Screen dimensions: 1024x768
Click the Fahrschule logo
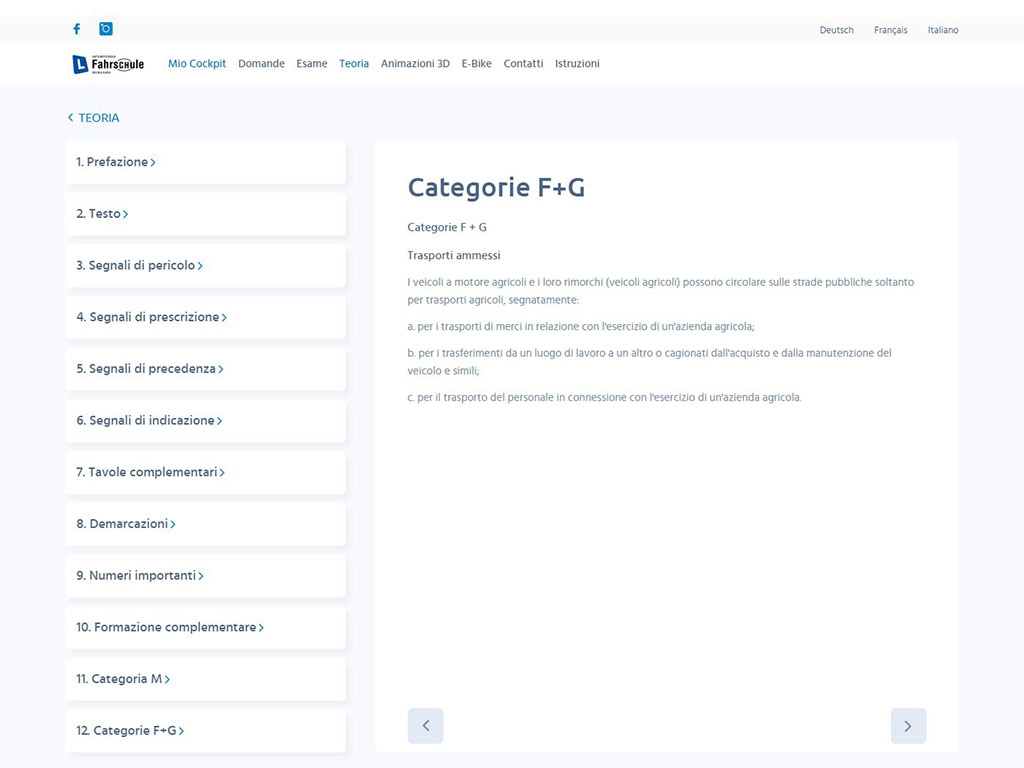tap(108, 64)
